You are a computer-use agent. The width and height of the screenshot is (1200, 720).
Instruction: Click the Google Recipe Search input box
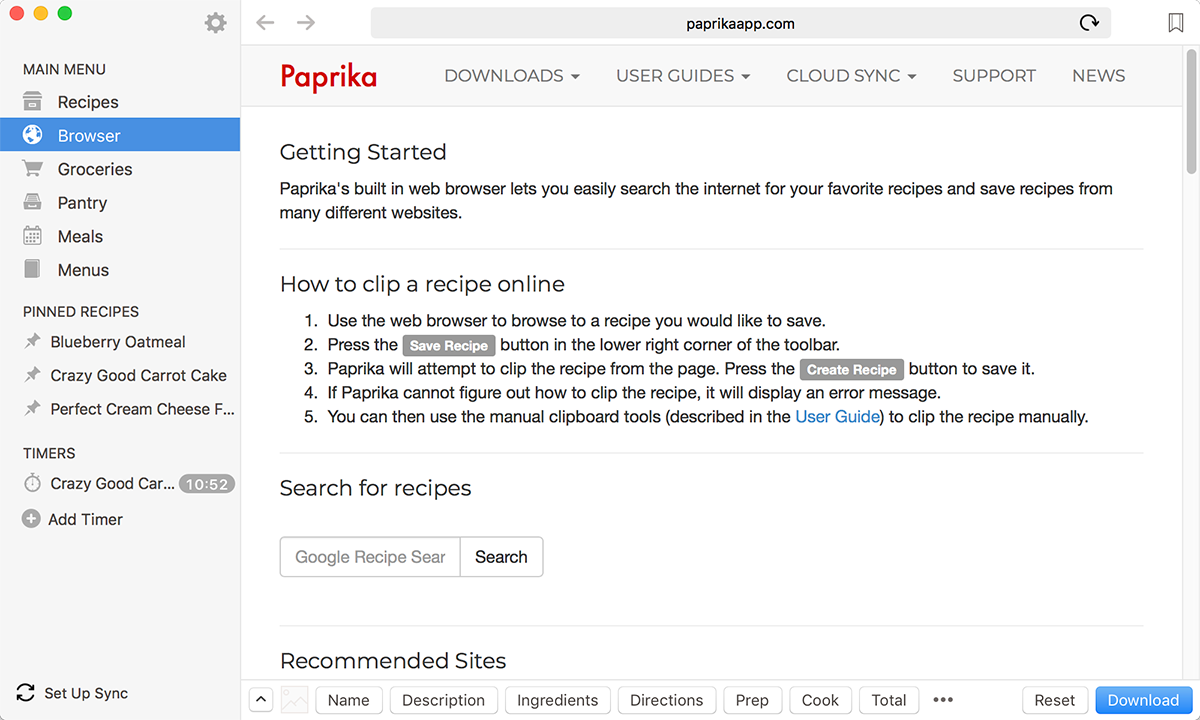(369, 557)
